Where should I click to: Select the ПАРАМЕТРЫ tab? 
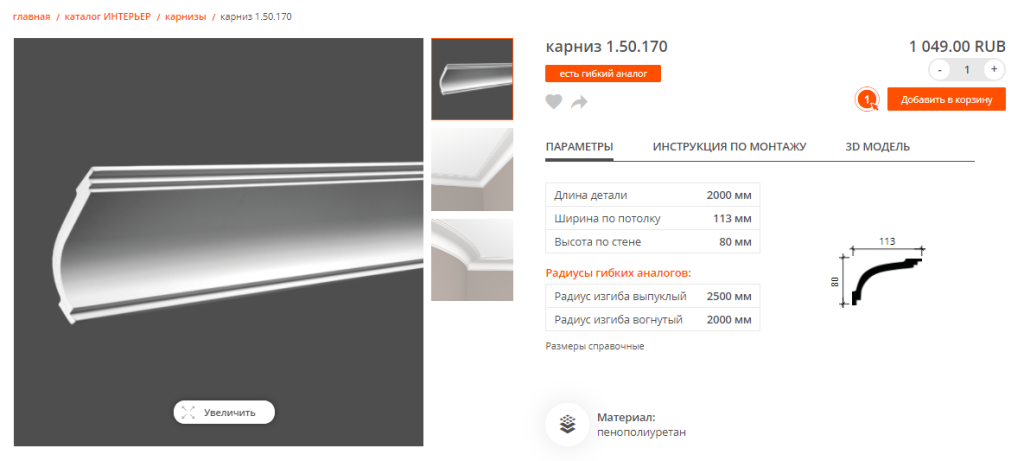pos(579,147)
